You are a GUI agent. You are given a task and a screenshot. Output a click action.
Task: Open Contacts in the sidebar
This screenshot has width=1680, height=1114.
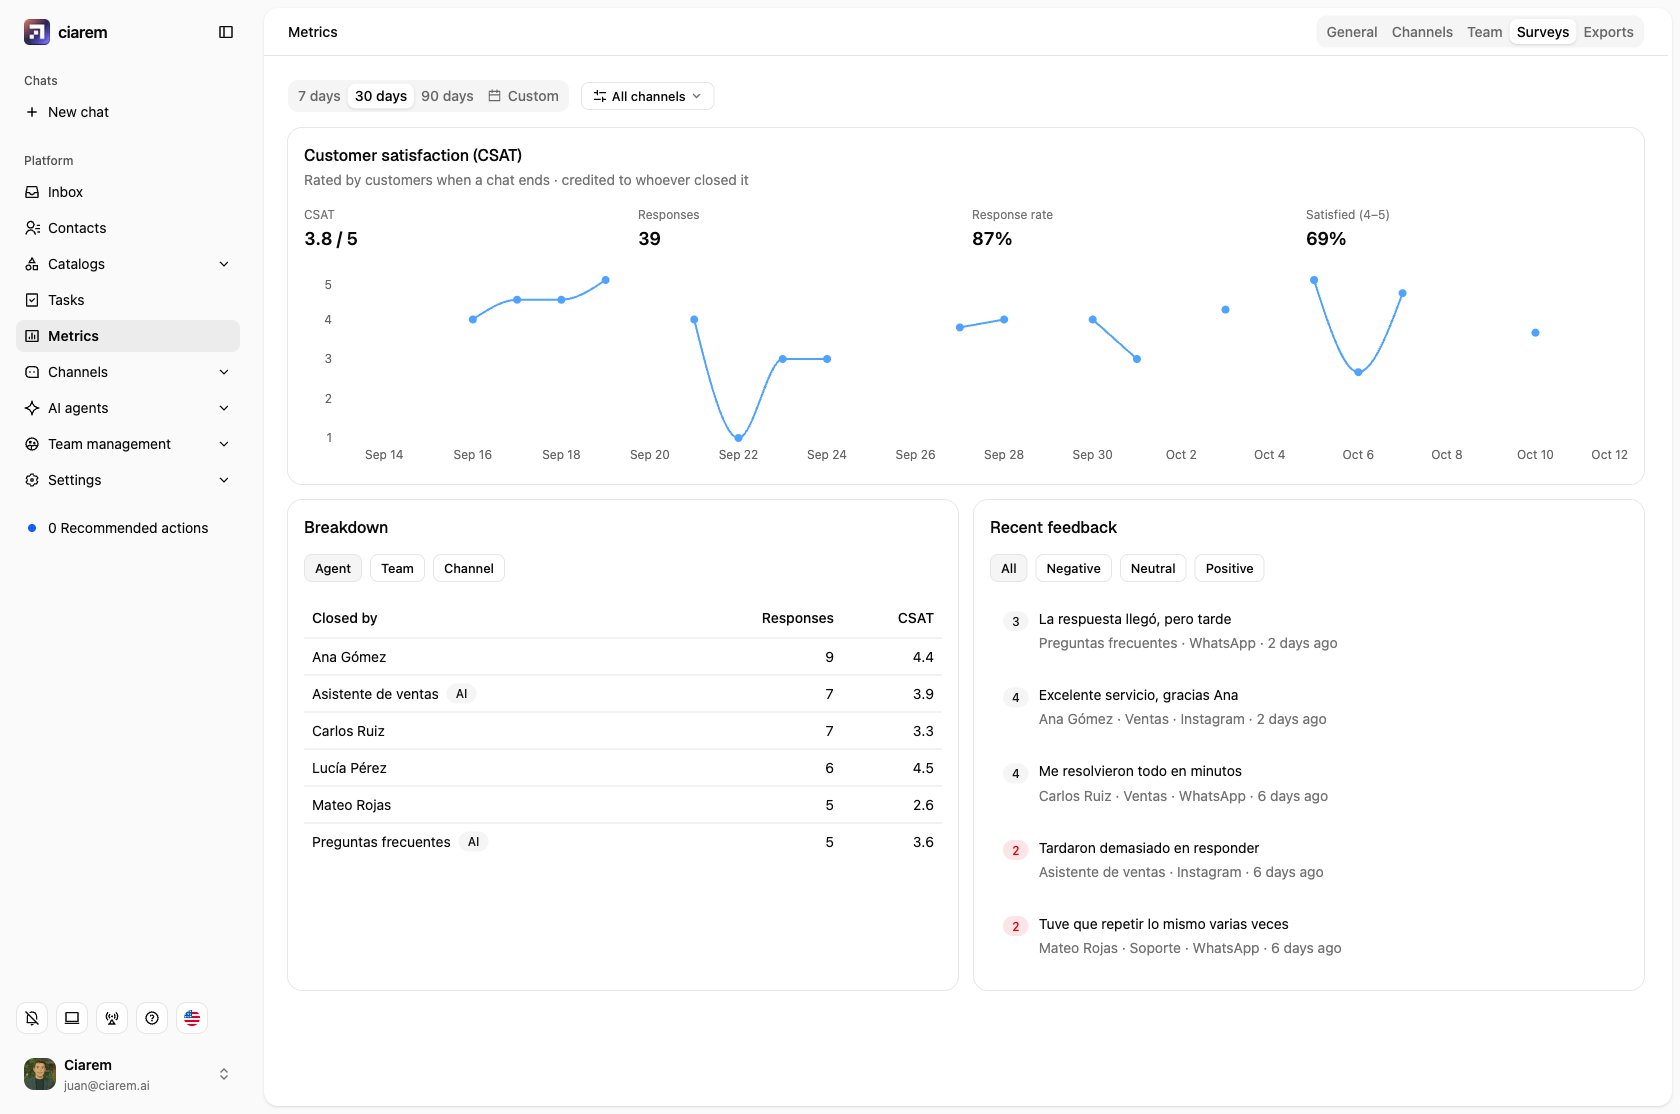click(x=128, y=228)
